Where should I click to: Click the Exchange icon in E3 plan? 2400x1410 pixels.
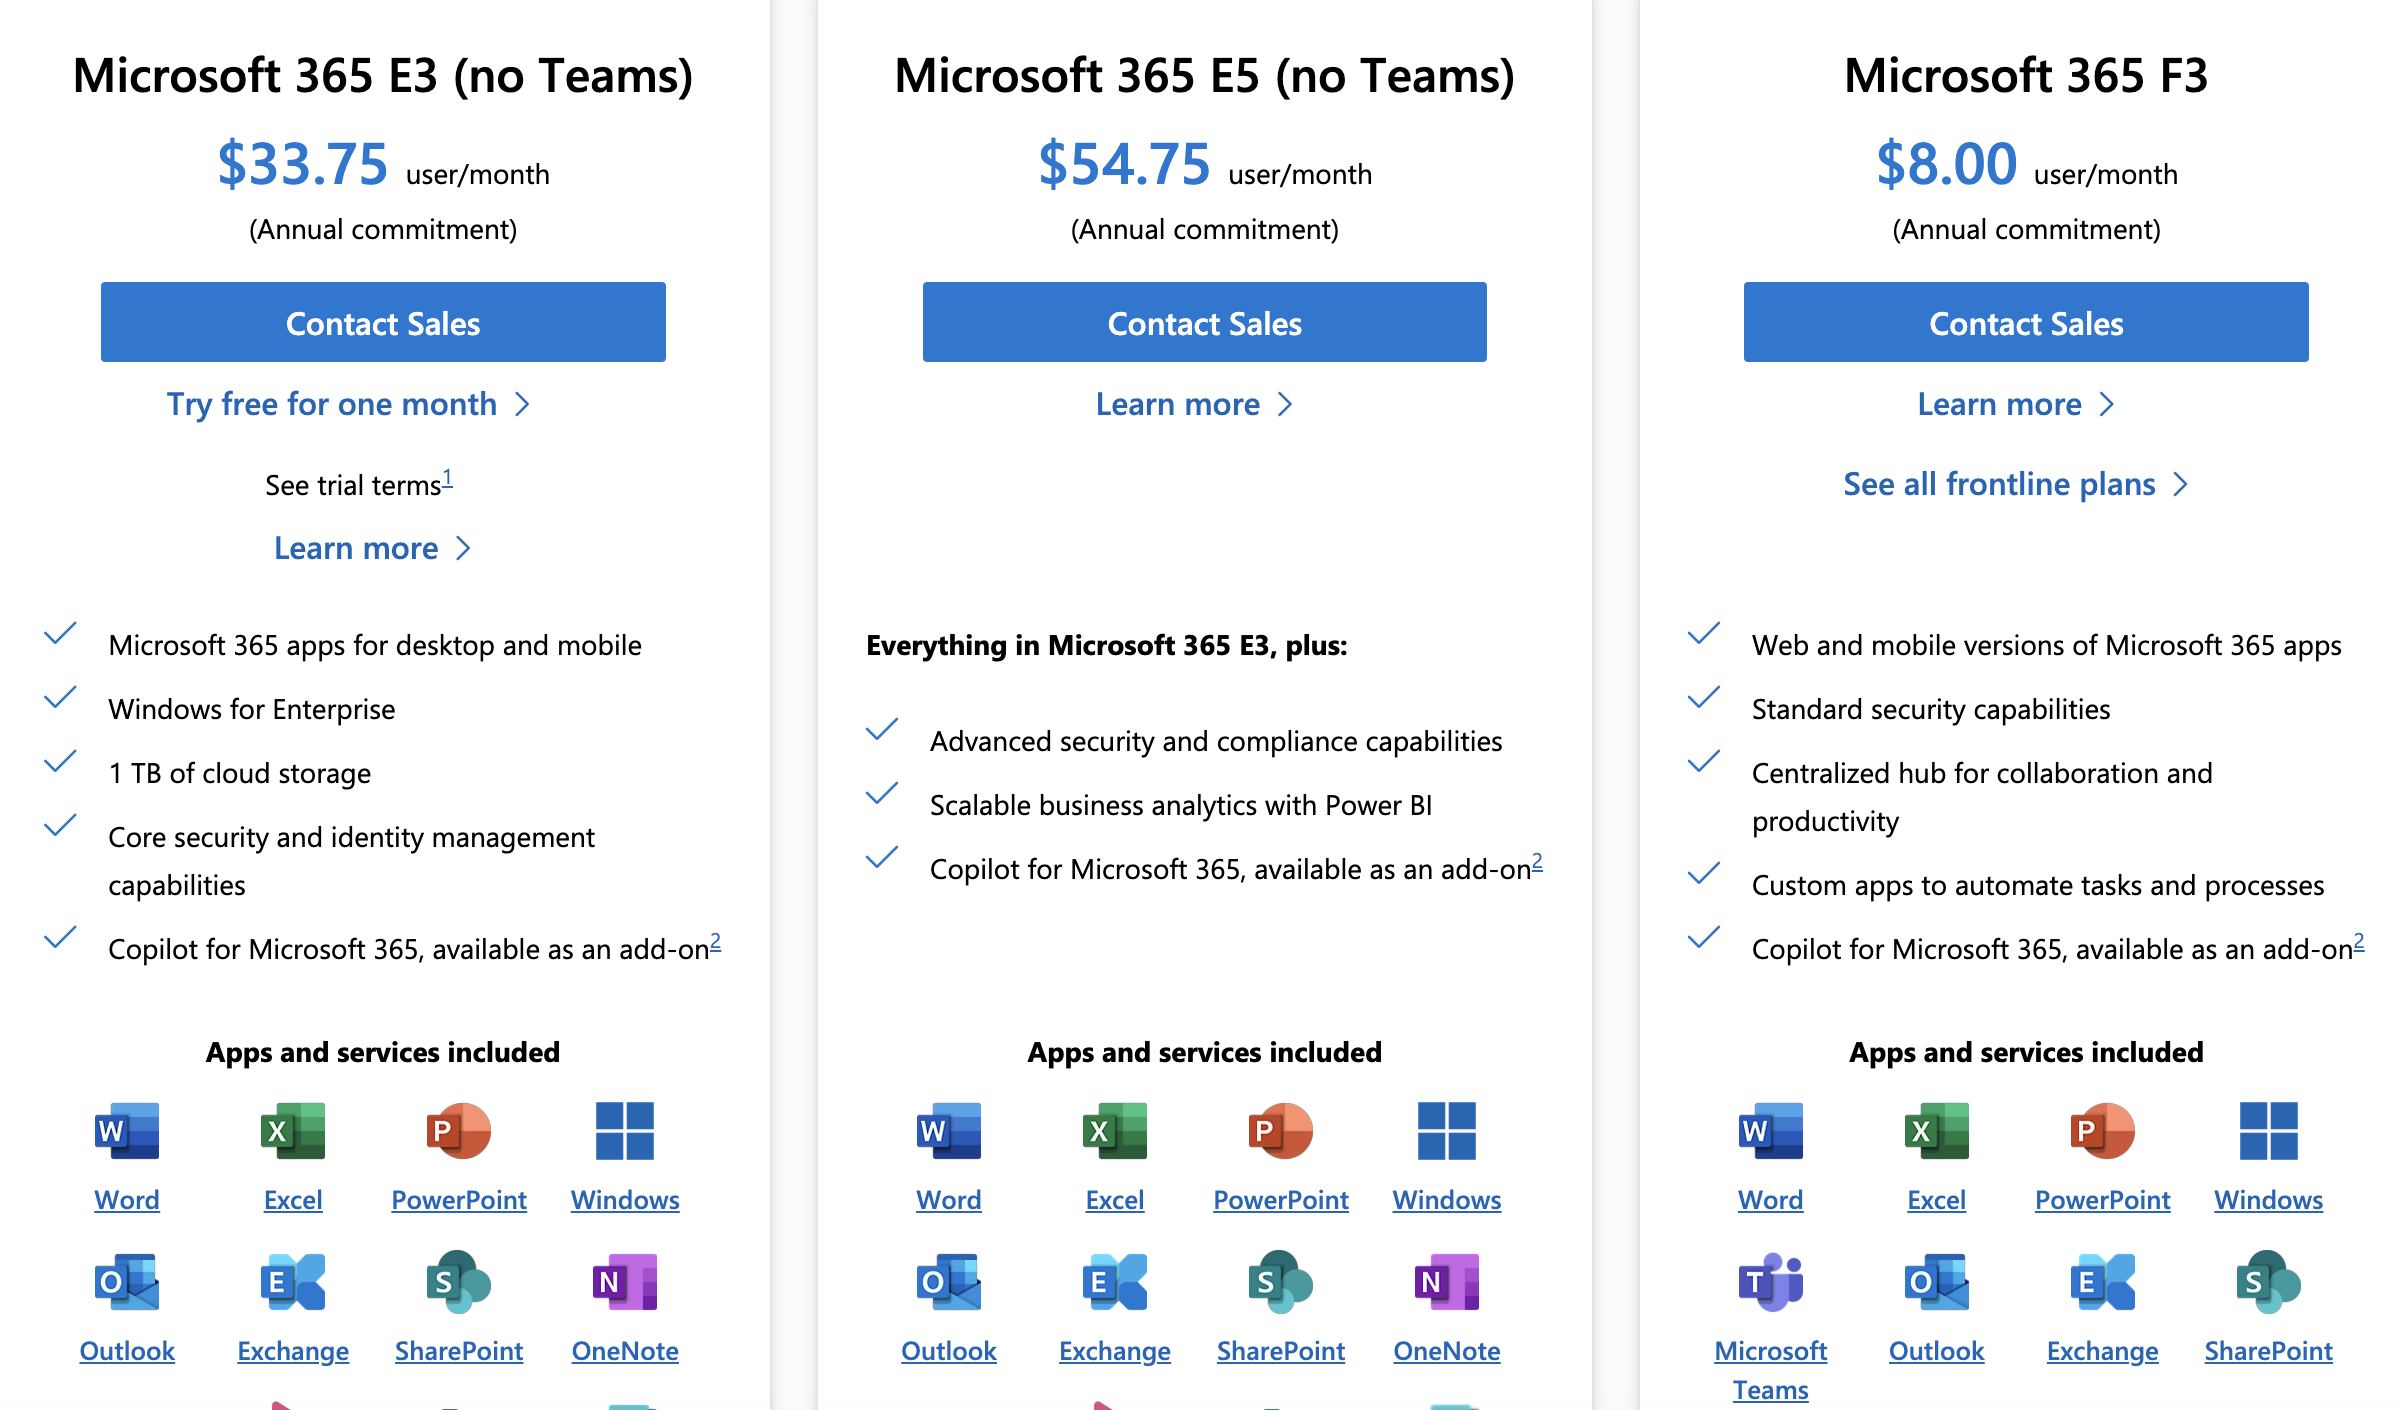[293, 1282]
